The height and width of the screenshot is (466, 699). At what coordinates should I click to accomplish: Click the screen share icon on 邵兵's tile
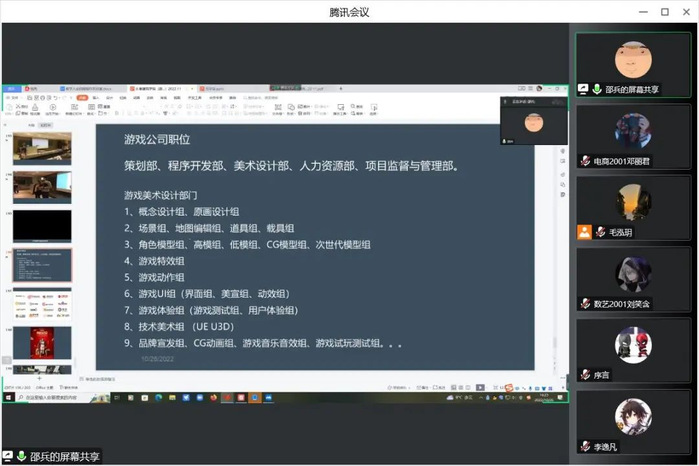click(x=584, y=88)
